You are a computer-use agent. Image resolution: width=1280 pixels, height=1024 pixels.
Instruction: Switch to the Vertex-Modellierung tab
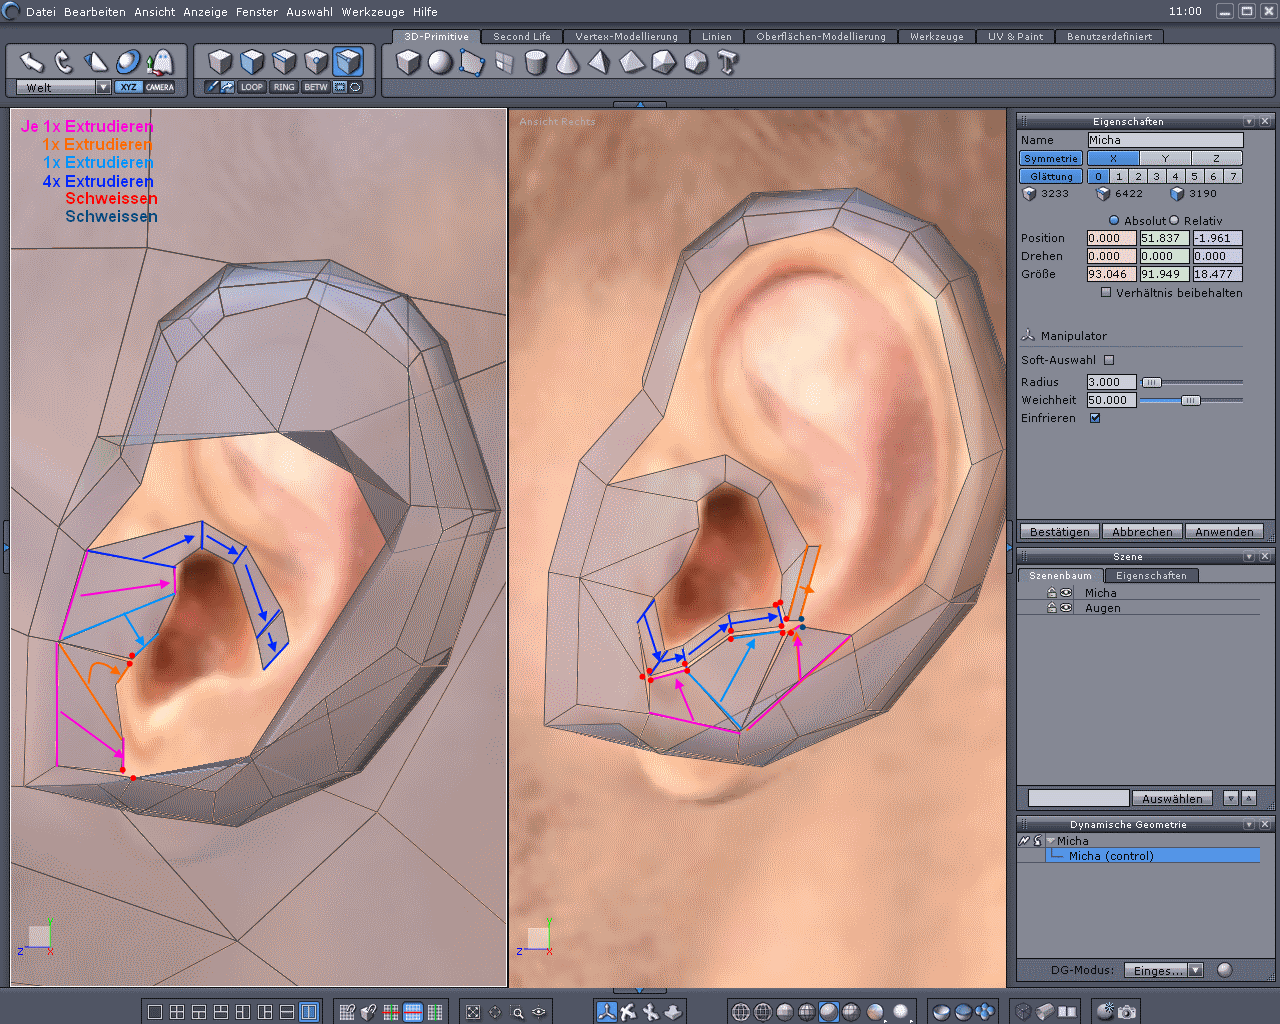(626, 36)
